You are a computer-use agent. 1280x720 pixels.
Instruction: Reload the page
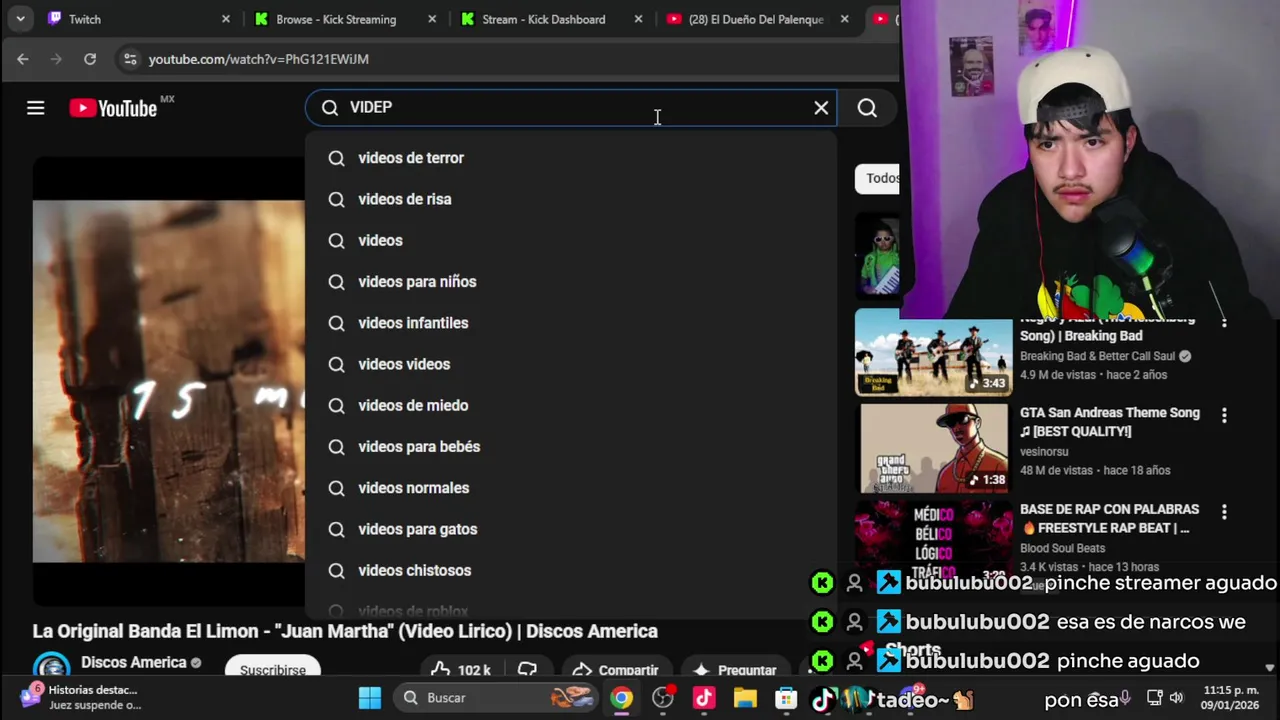point(90,59)
